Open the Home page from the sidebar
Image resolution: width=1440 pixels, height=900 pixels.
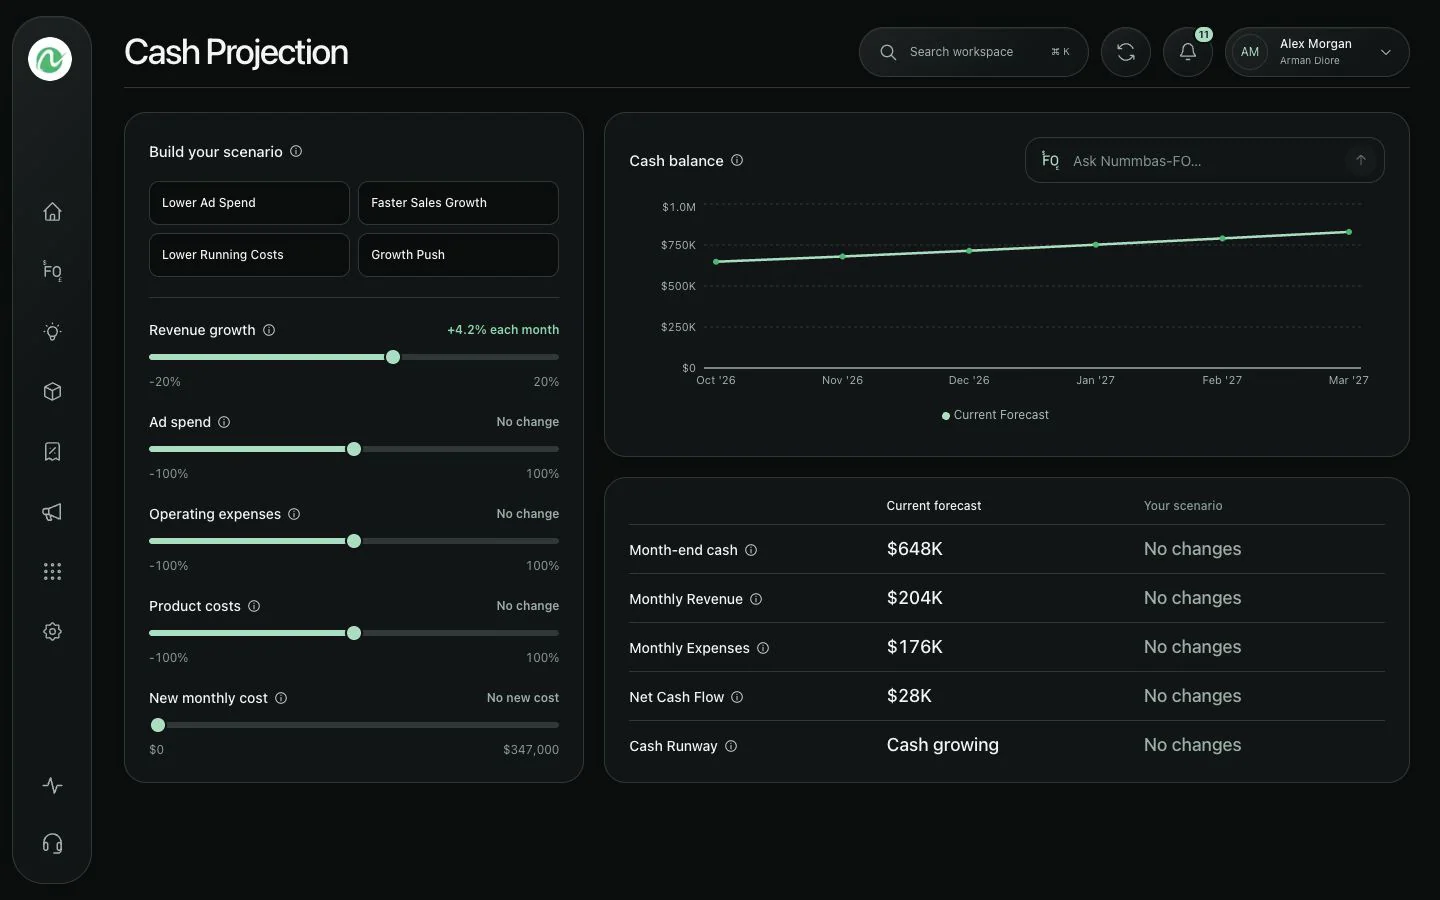pos(52,212)
